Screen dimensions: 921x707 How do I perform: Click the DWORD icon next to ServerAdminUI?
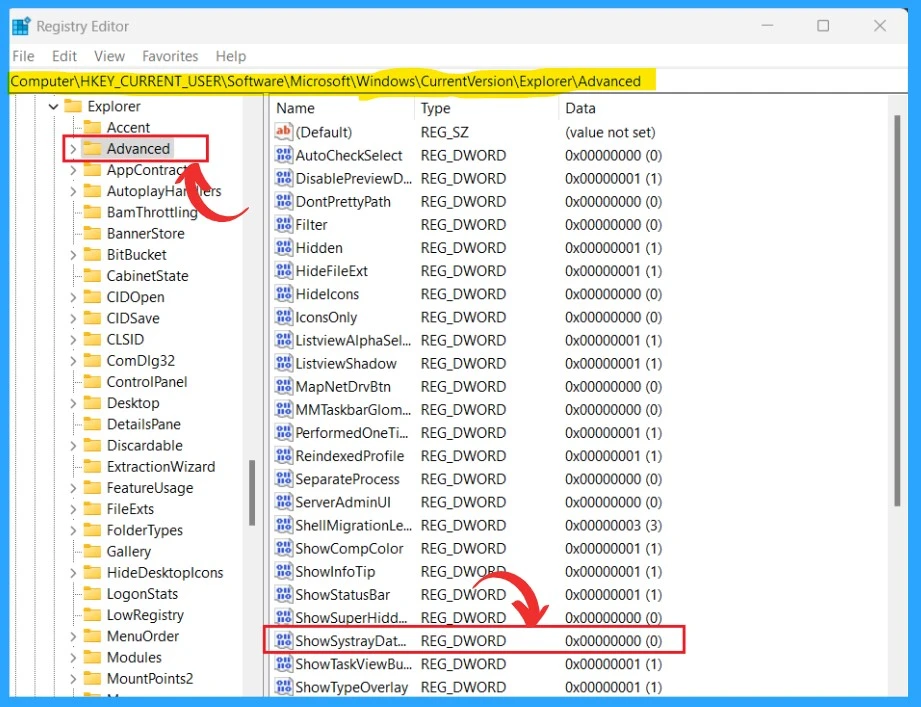point(284,502)
